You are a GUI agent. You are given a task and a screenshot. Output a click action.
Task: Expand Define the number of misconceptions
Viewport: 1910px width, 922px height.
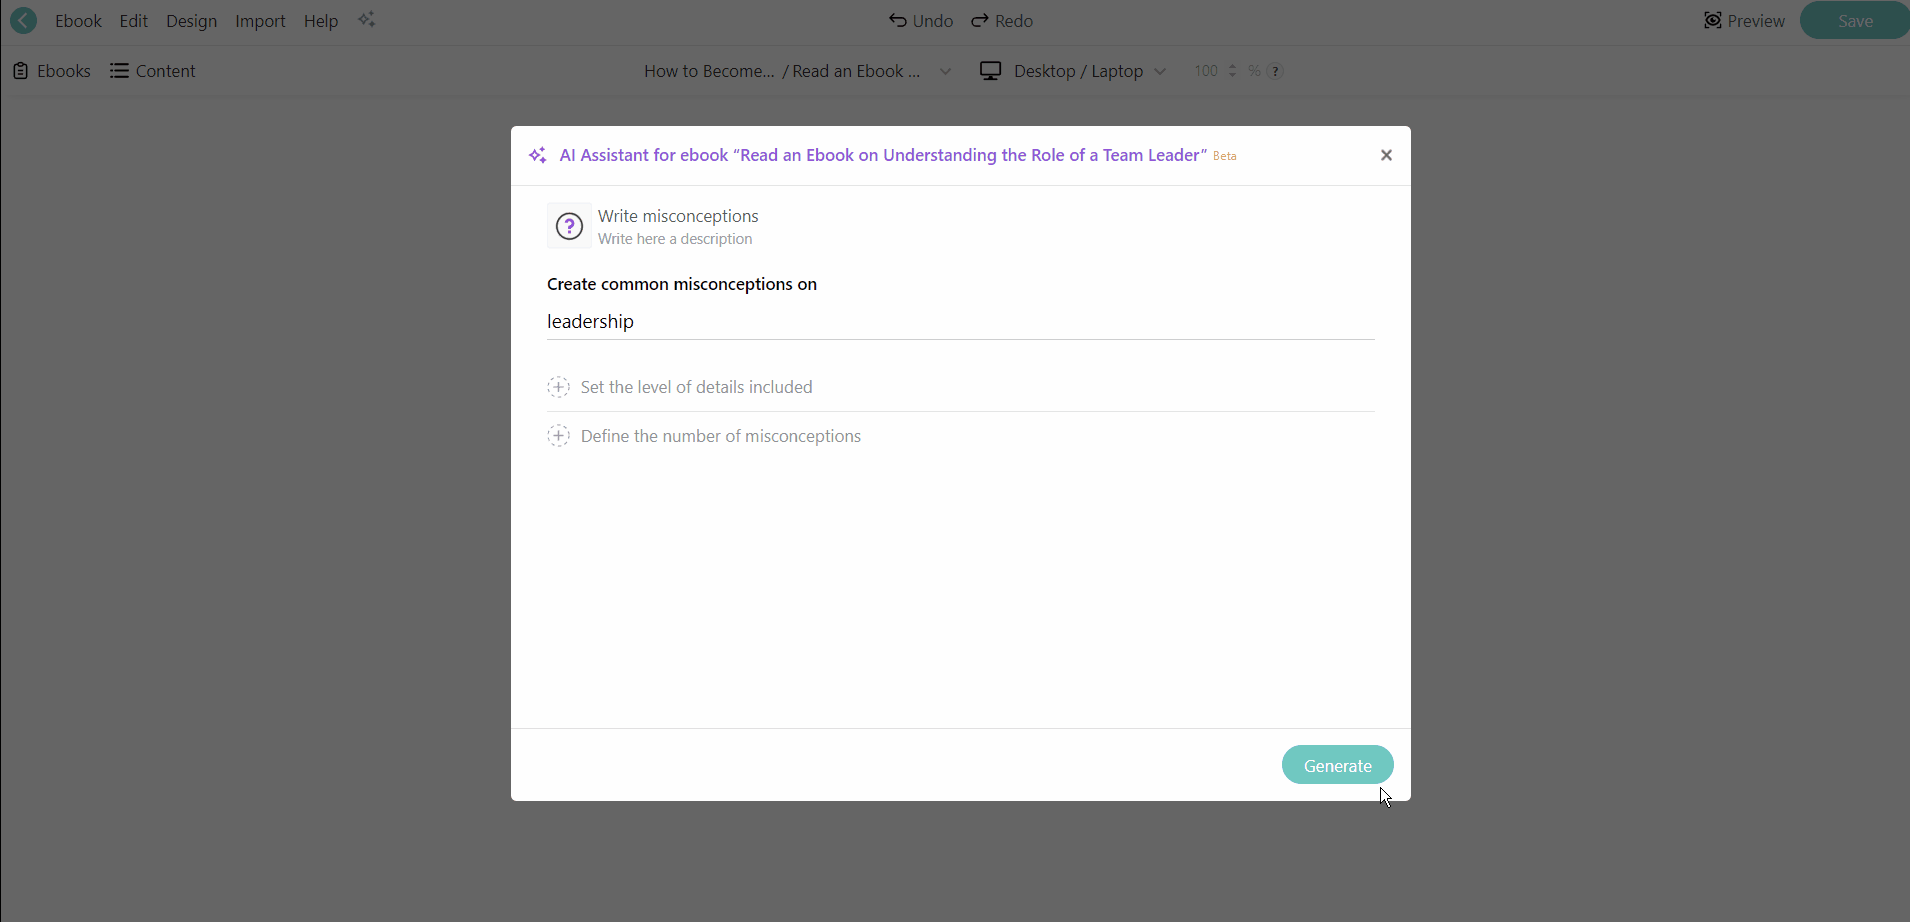[x=558, y=436]
